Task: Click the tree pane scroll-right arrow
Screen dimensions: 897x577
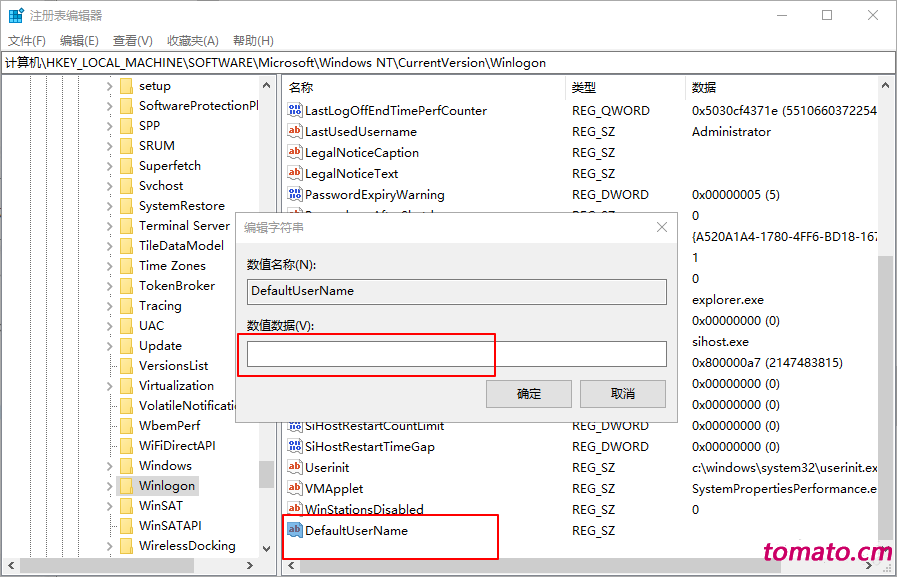Action: pos(249,566)
